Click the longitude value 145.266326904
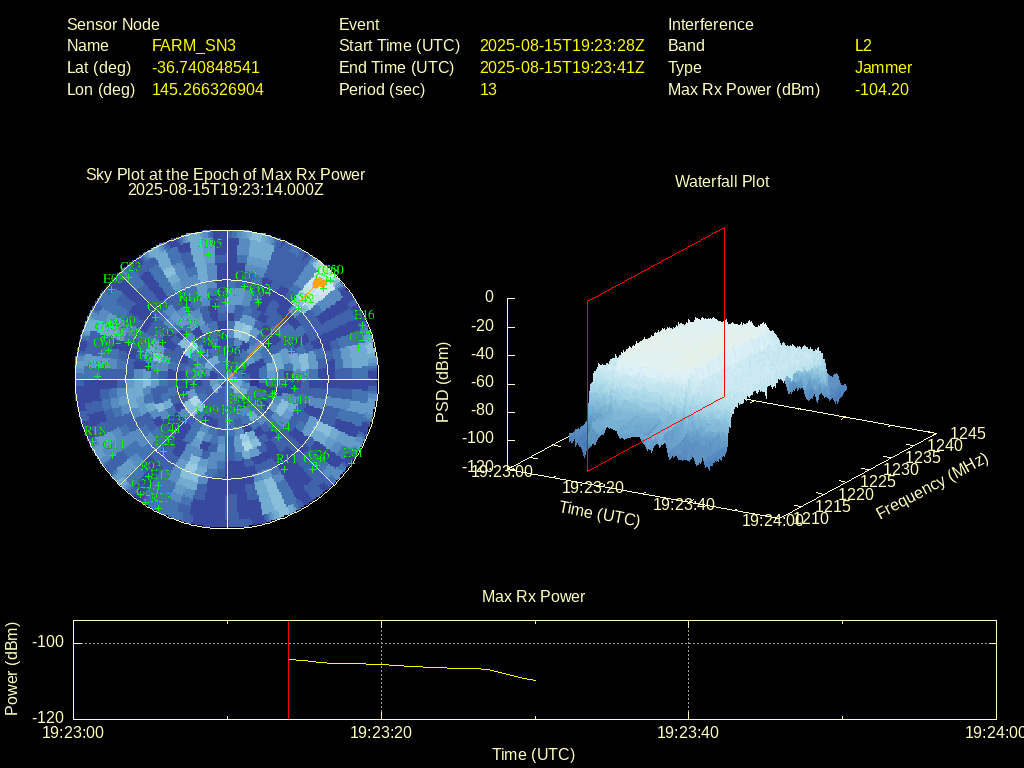 pos(208,89)
